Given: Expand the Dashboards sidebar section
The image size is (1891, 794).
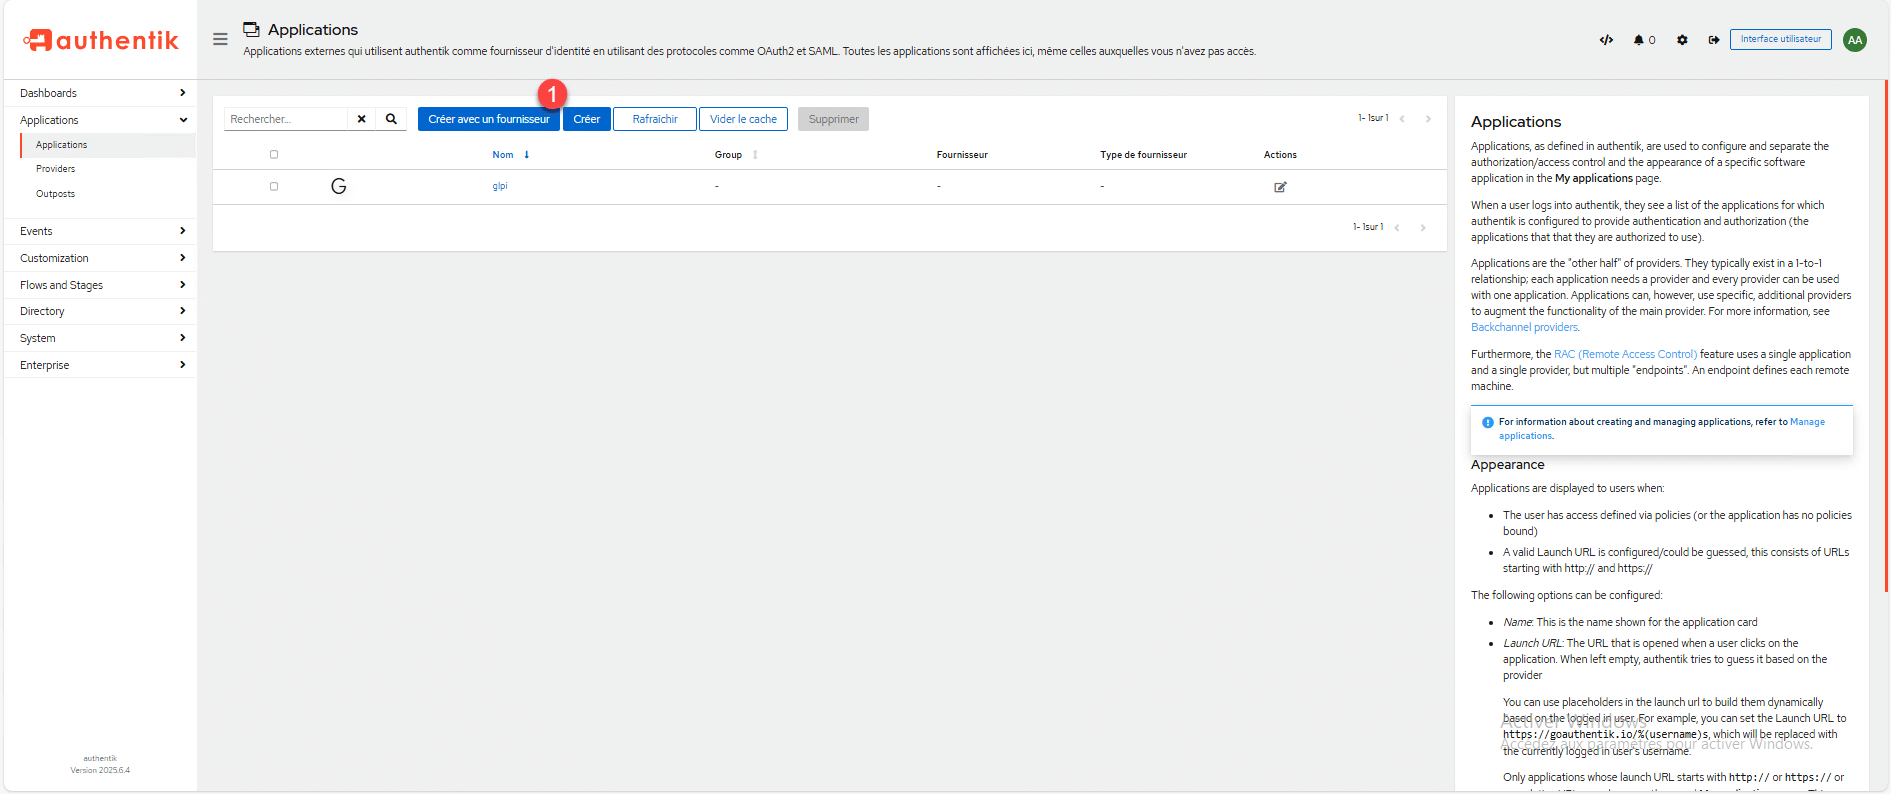Looking at the screenshot, I should 100,93.
